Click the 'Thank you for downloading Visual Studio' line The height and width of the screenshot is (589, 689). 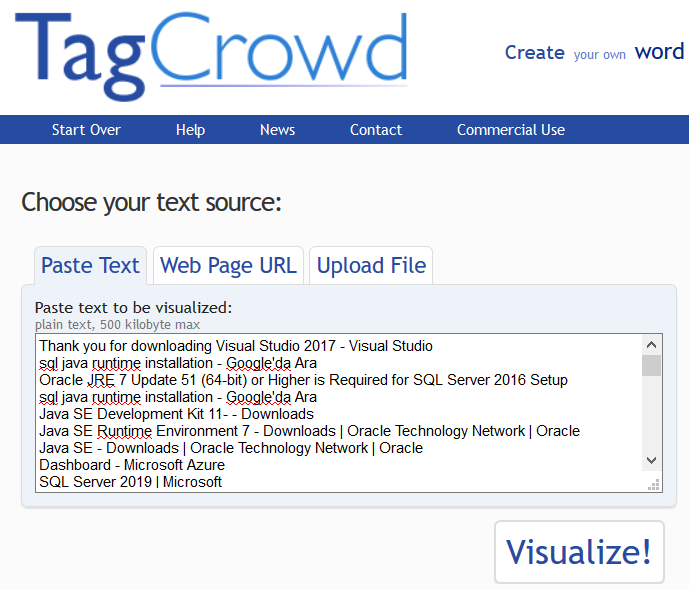click(236, 346)
